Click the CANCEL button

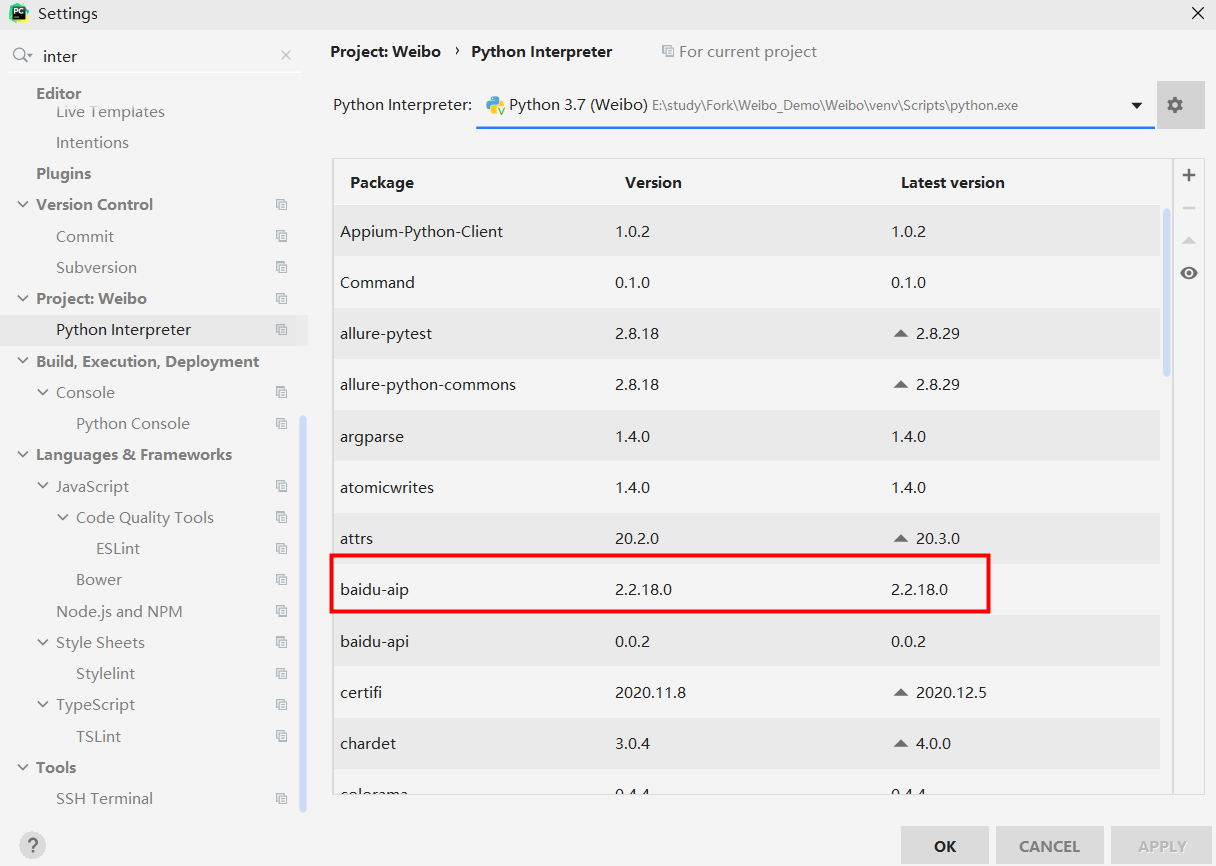coord(1050,846)
